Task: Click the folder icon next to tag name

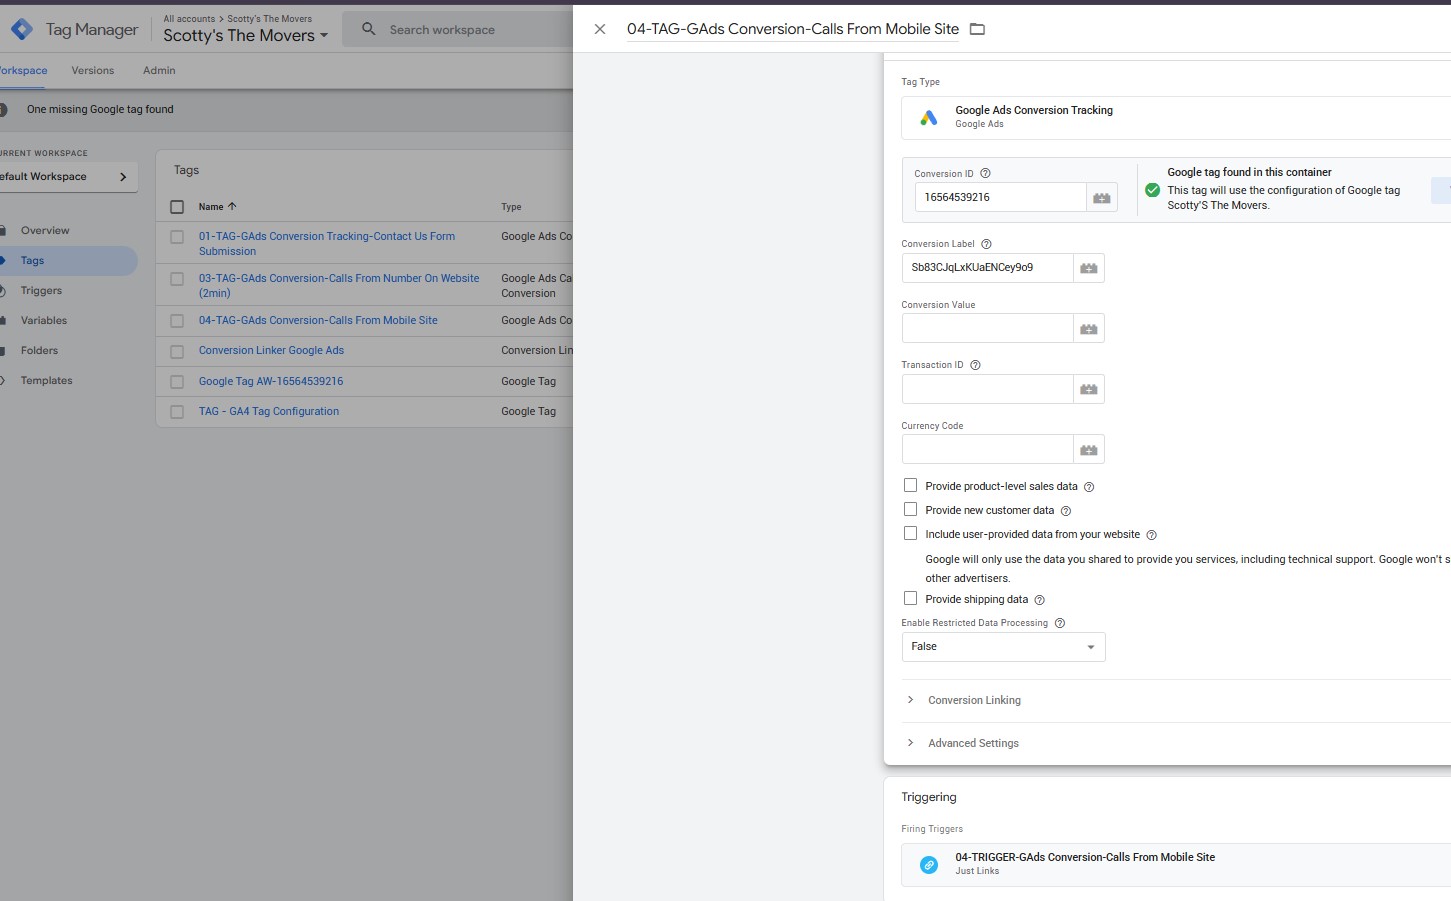Action: [978, 29]
